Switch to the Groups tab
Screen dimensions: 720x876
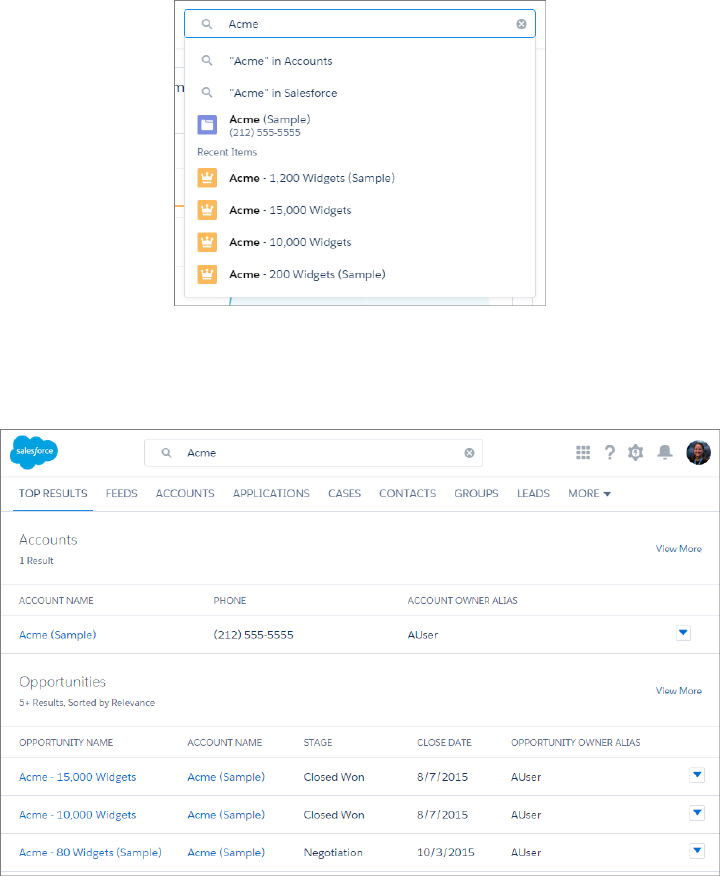tap(476, 493)
